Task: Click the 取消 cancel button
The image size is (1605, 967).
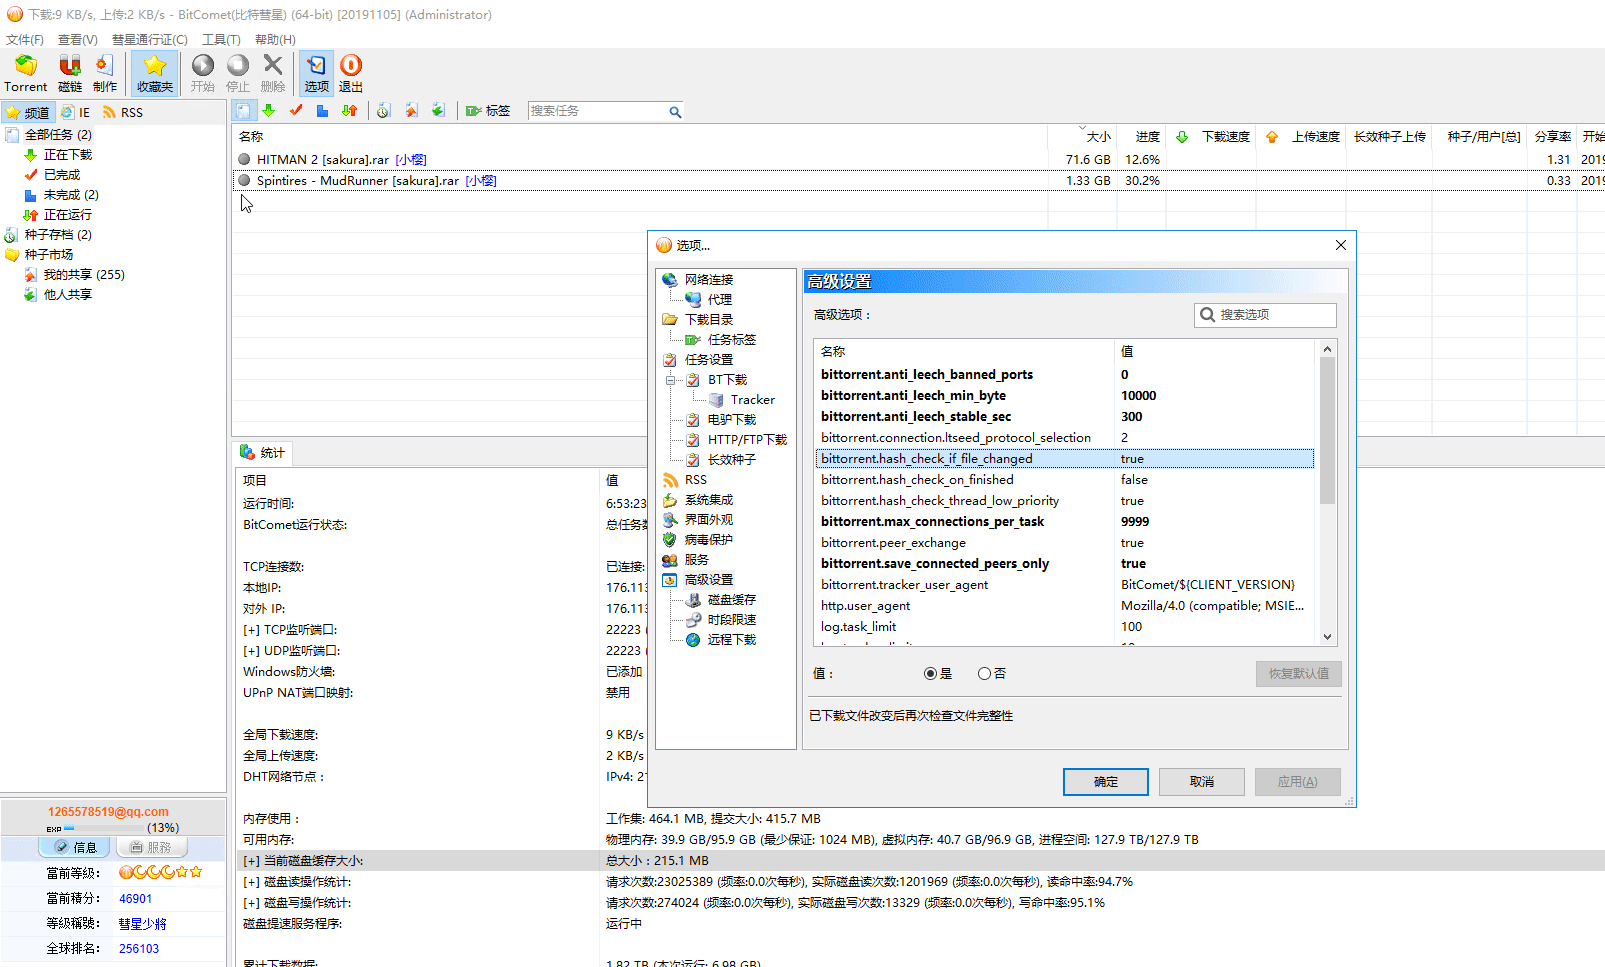Action: point(1202,782)
